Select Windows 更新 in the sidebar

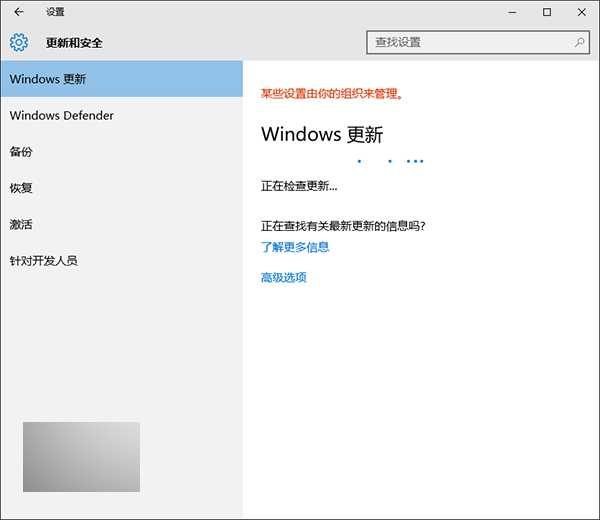coord(122,79)
